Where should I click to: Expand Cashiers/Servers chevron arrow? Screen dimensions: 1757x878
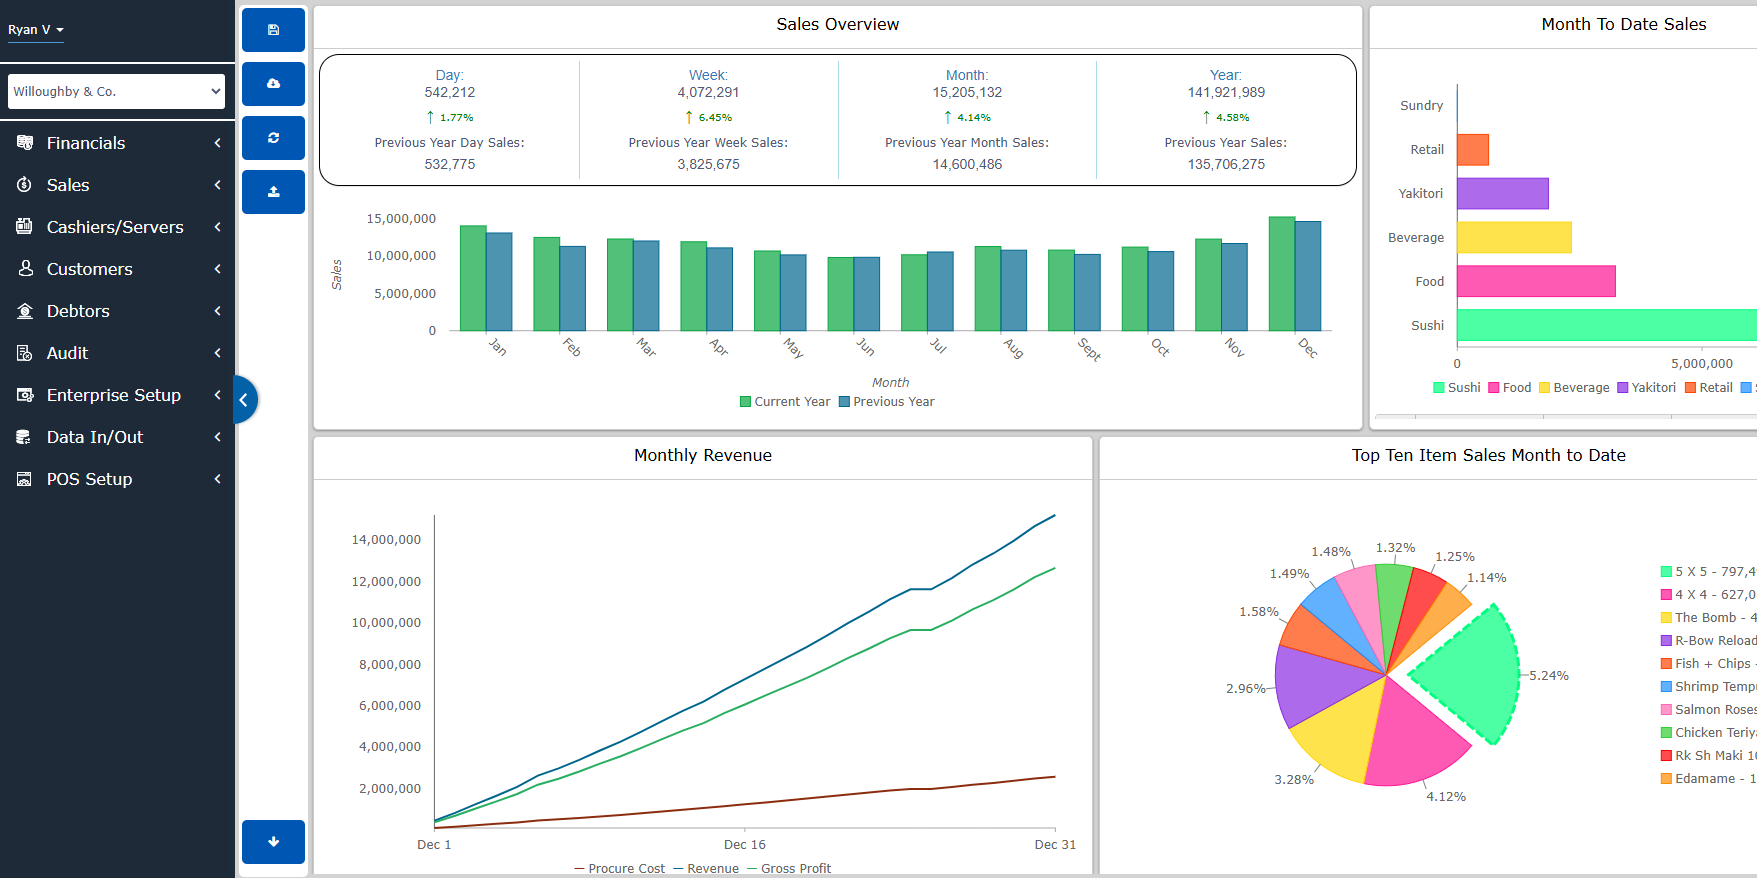pyautogui.click(x=217, y=227)
